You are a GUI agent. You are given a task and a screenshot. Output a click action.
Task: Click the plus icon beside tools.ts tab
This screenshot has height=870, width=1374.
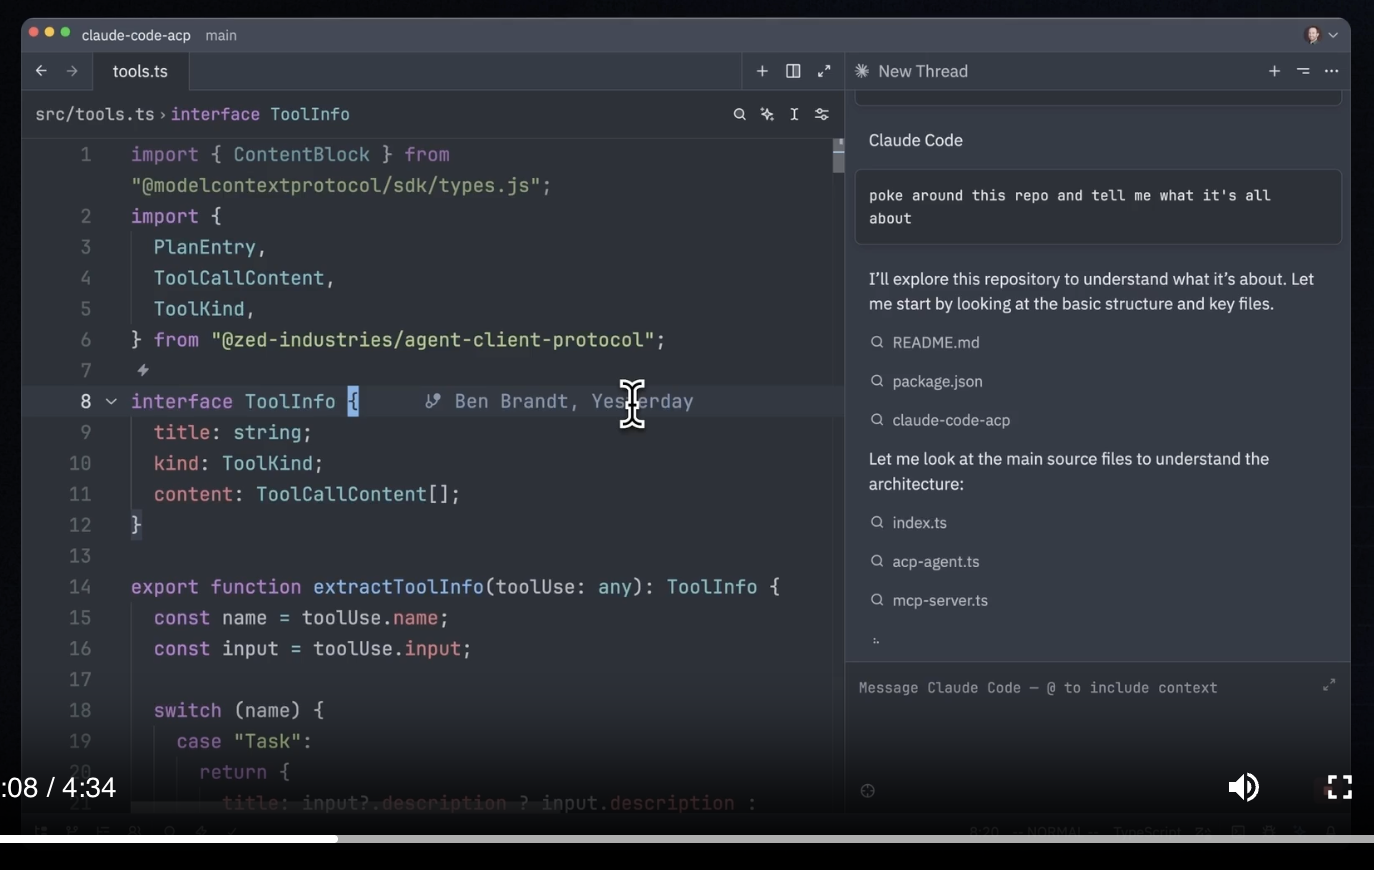click(762, 71)
